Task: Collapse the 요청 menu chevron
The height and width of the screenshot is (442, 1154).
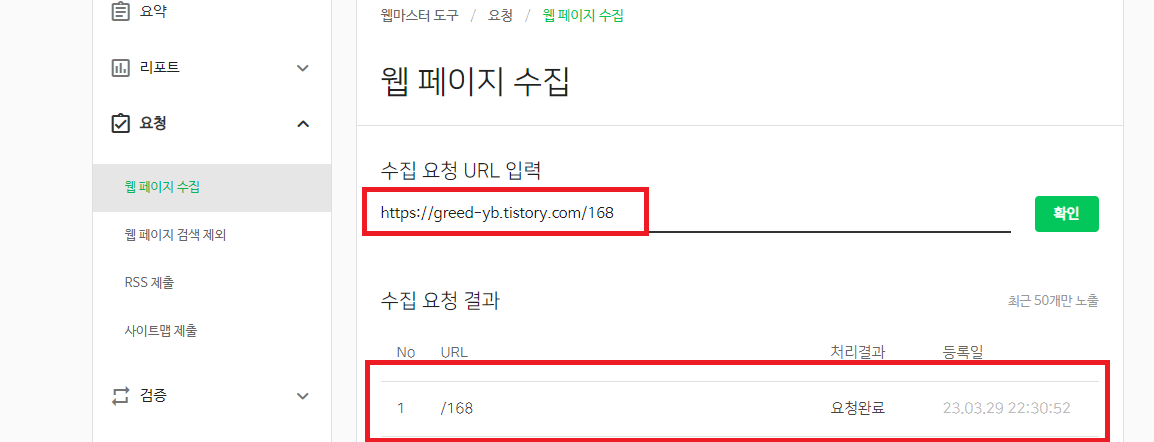Action: (x=302, y=124)
